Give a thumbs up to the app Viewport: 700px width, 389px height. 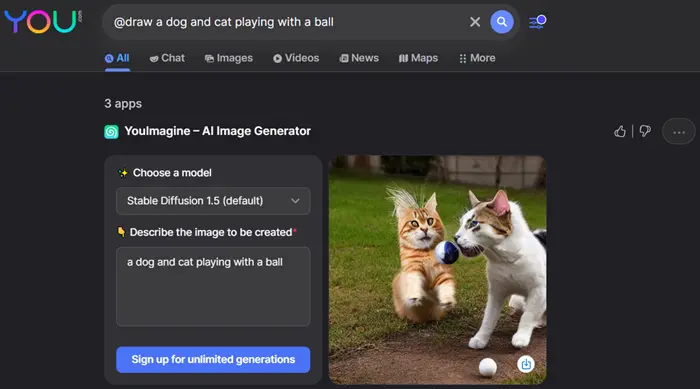620,131
